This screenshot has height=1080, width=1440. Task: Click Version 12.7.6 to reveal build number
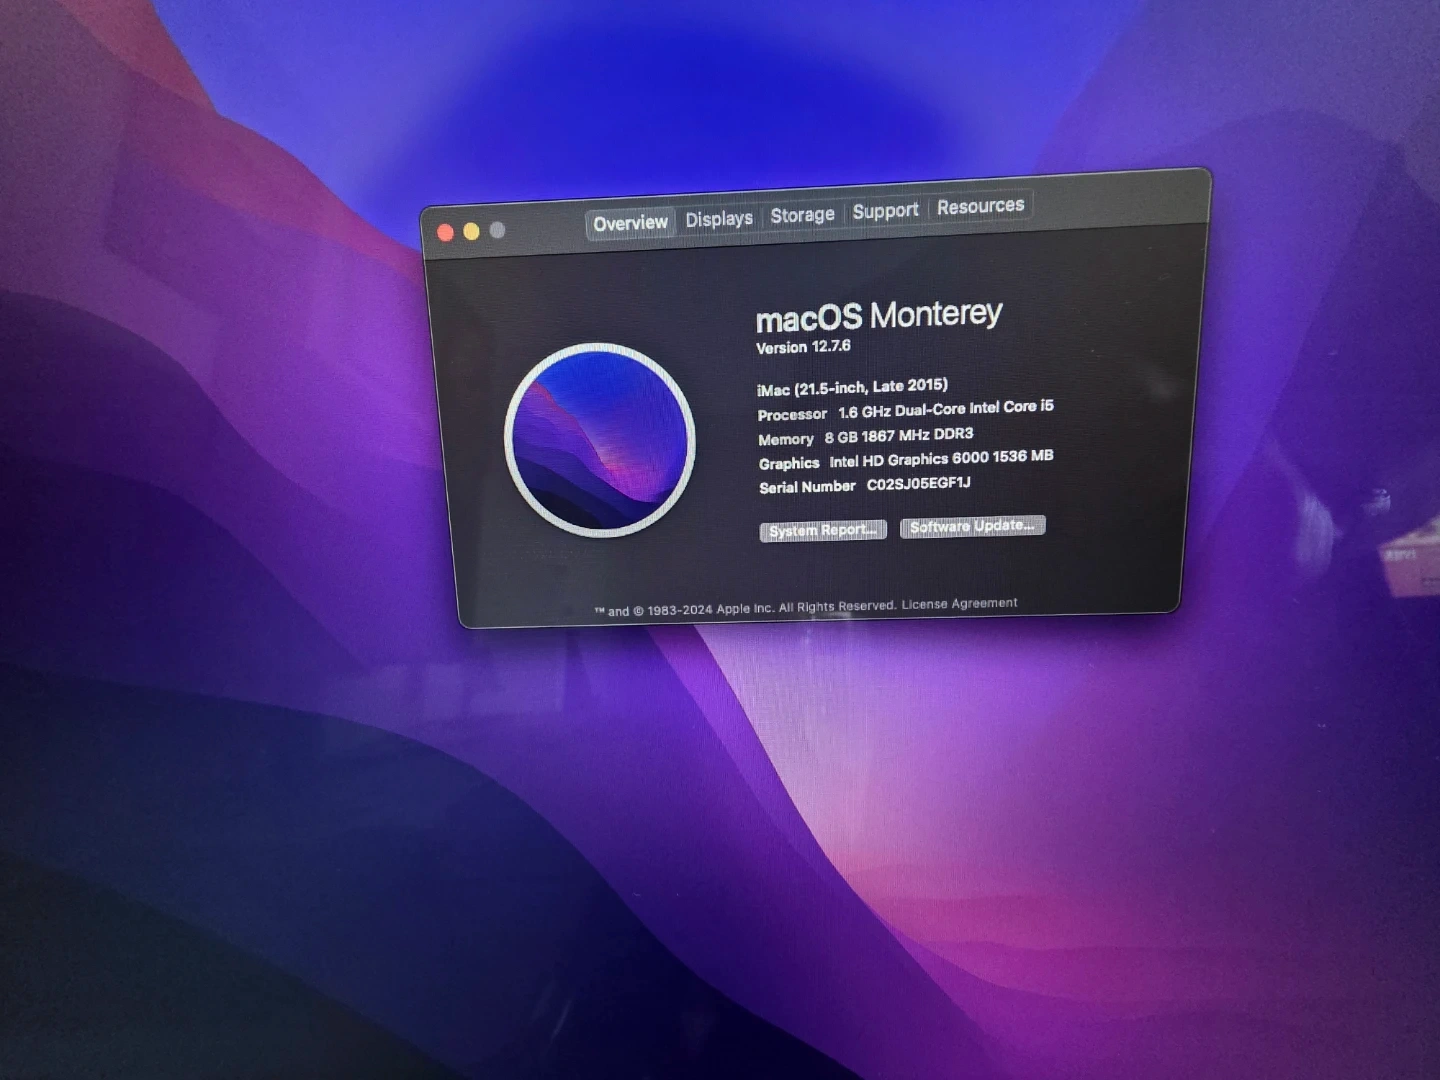[x=803, y=347]
